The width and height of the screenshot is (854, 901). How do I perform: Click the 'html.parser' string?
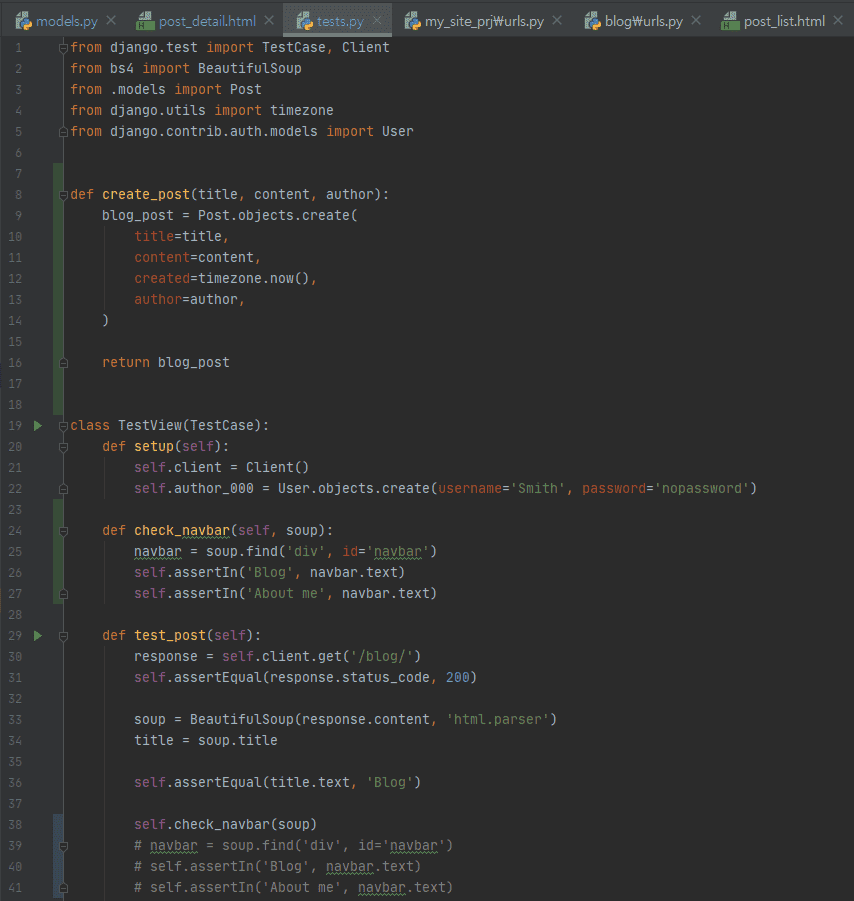click(x=498, y=719)
